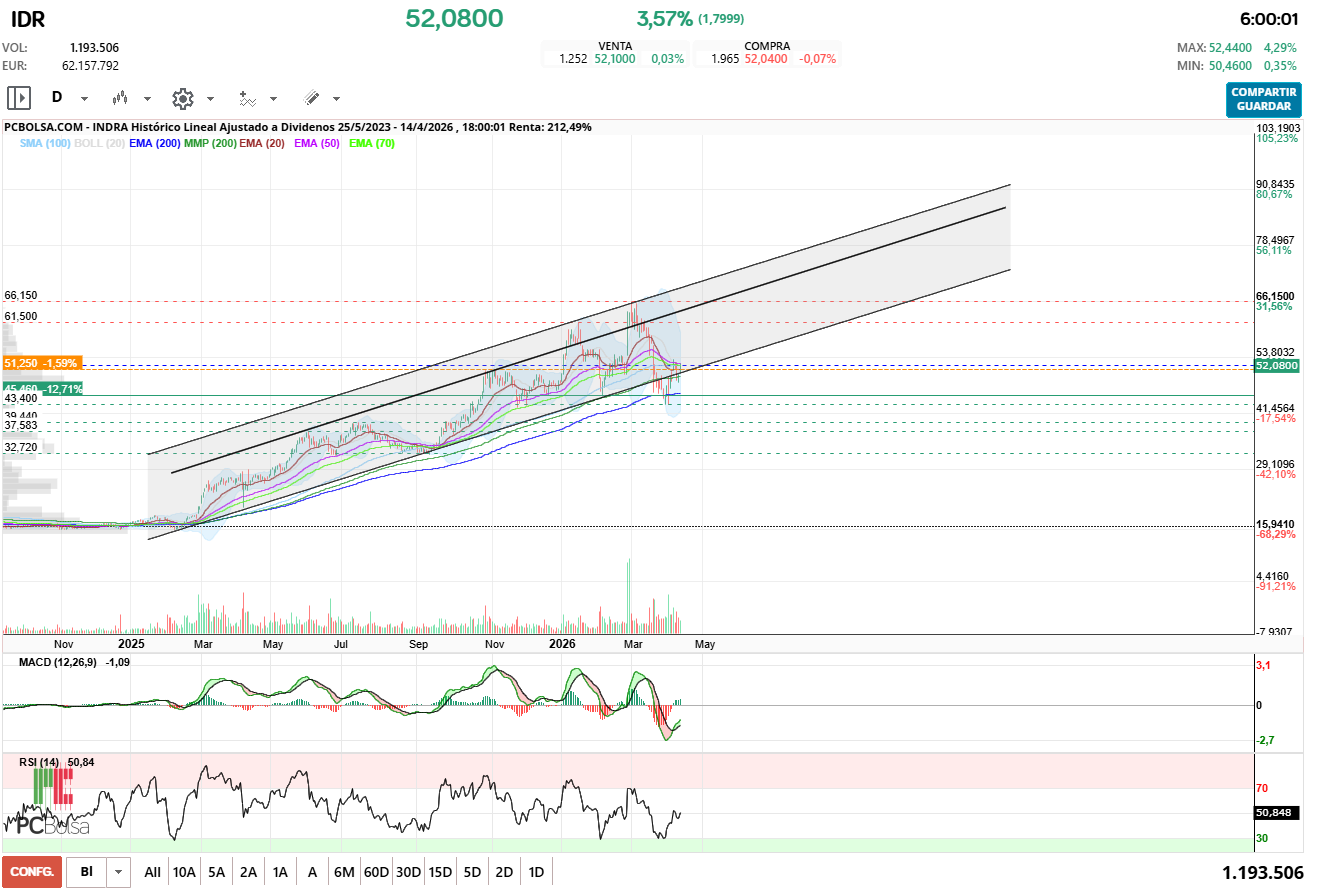Viewport: 1317px width, 893px height.
Task: Select the 6M time range
Action: pyautogui.click(x=344, y=872)
